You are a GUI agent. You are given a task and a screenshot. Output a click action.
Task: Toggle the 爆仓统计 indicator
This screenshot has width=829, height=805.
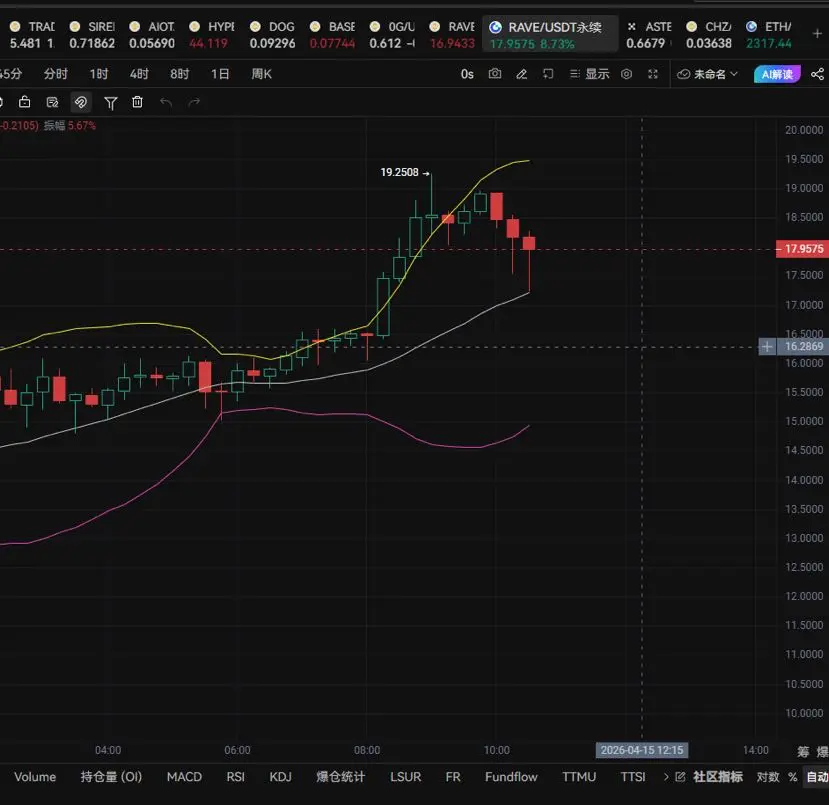[x=340, y=776]
